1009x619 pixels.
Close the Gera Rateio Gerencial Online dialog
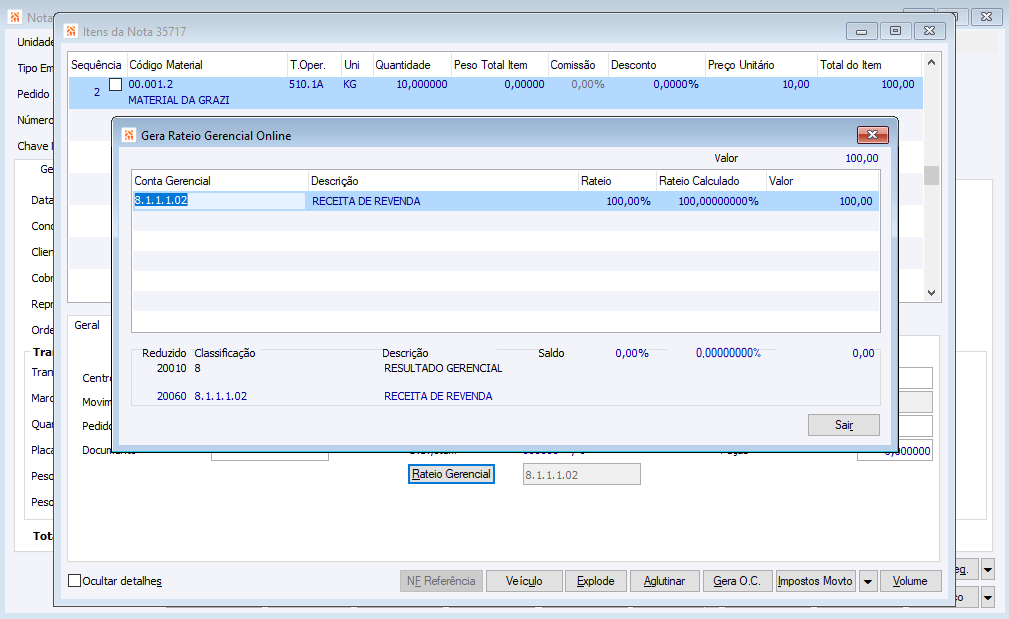873,134
